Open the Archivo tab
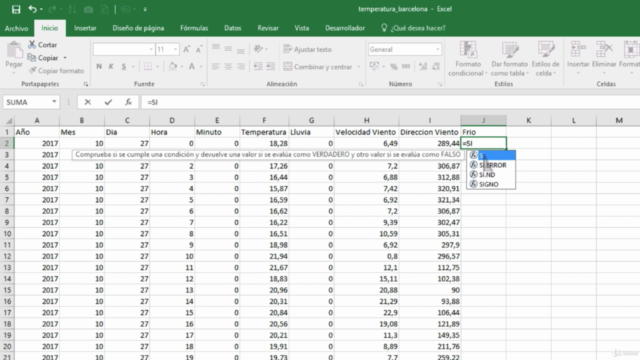640x360 pixels. (16, 28)
